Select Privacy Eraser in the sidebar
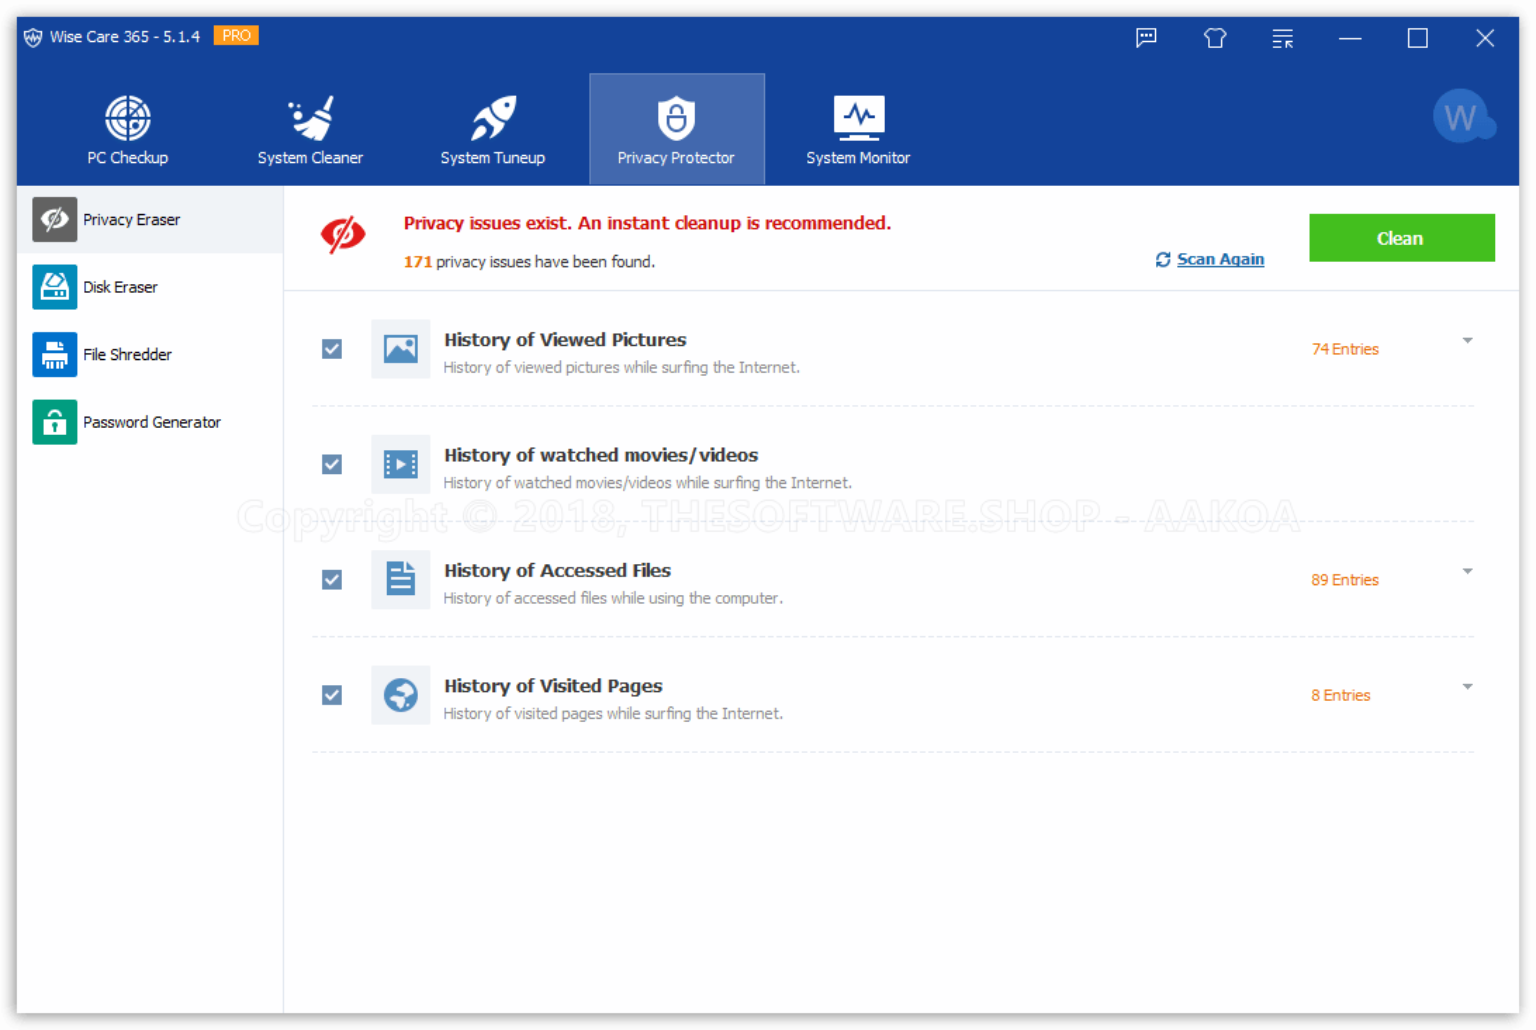Viewport: 1536px width, 1030px height. tap(150, 219)
